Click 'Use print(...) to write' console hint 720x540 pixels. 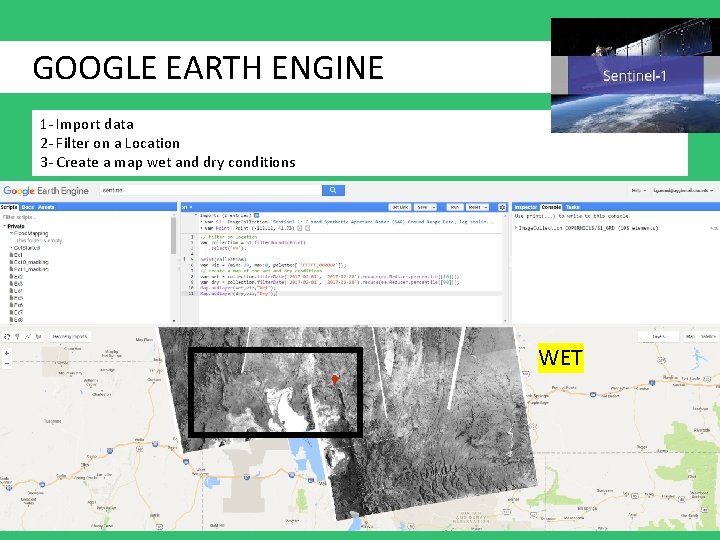point(572,216)
